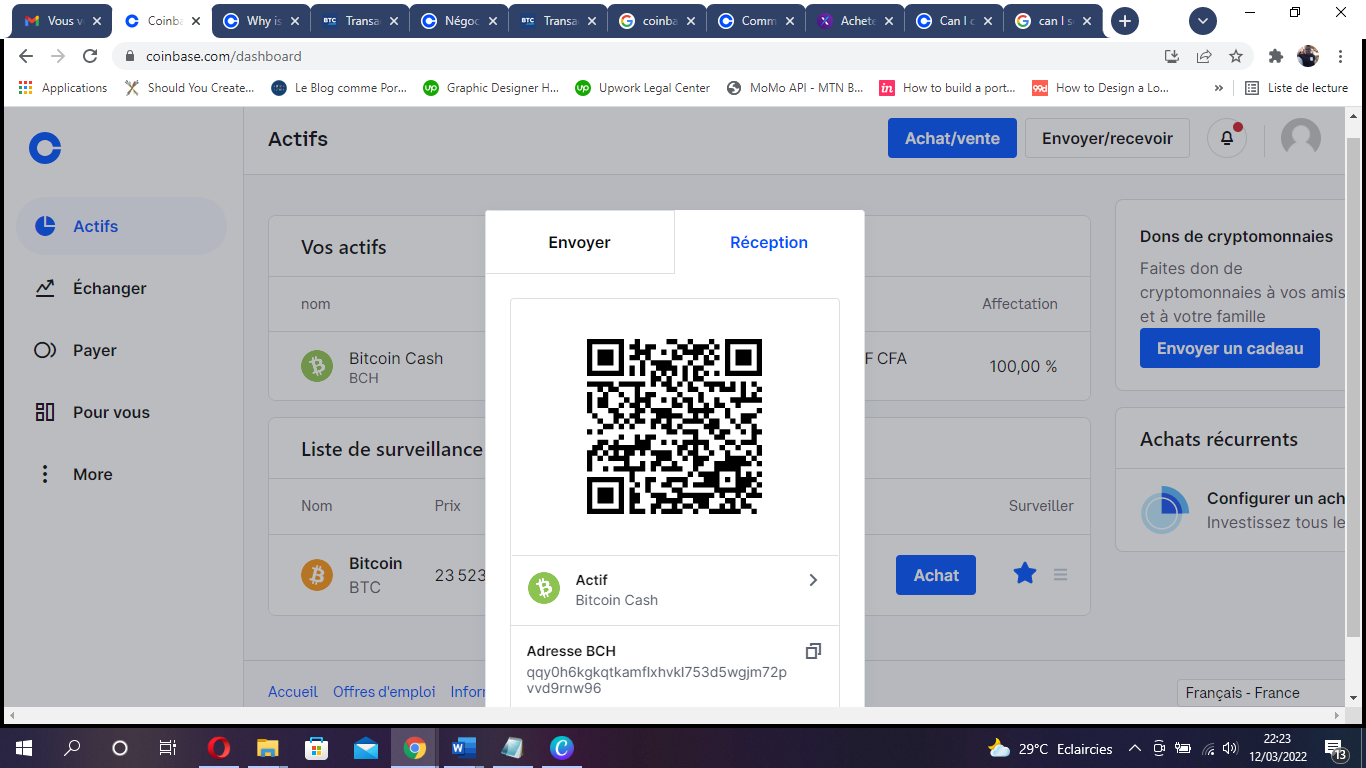Go back with the browser back arrow
Viewport: 1366px width, 768px height.
(x=26, y=56)
